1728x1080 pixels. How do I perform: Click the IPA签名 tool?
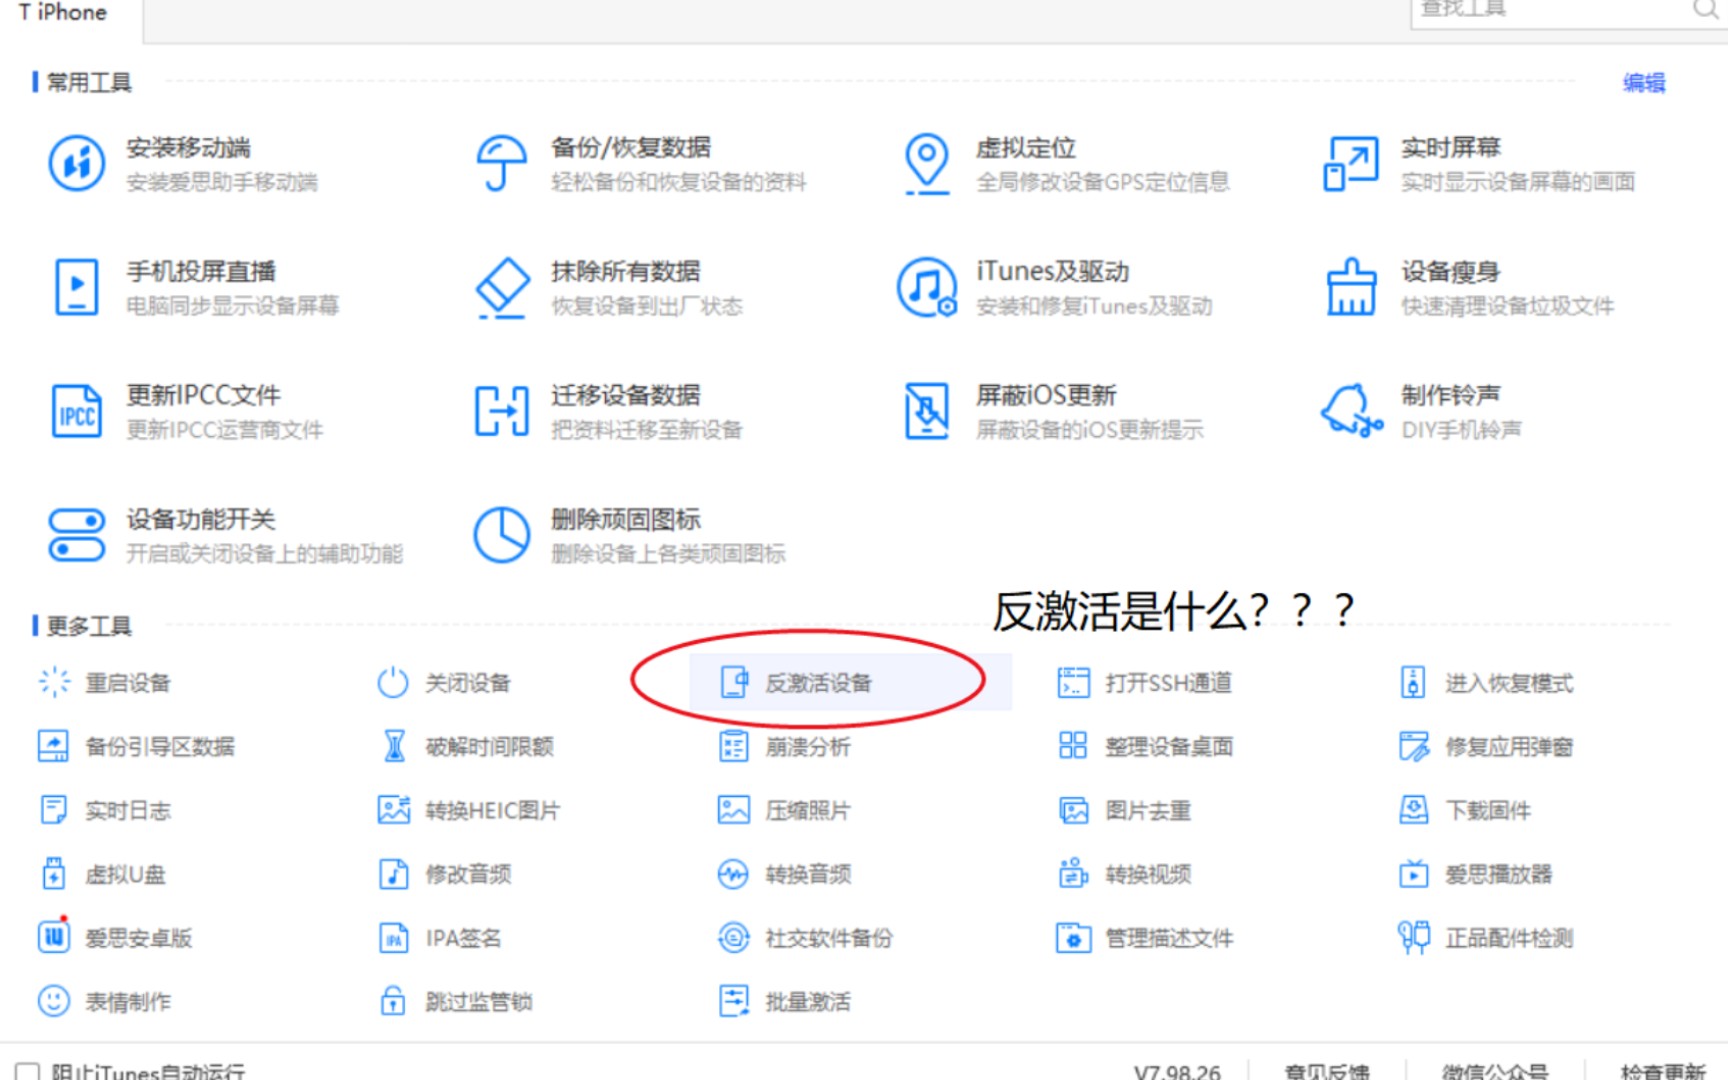pyautogui.click(x=440, y=938)
